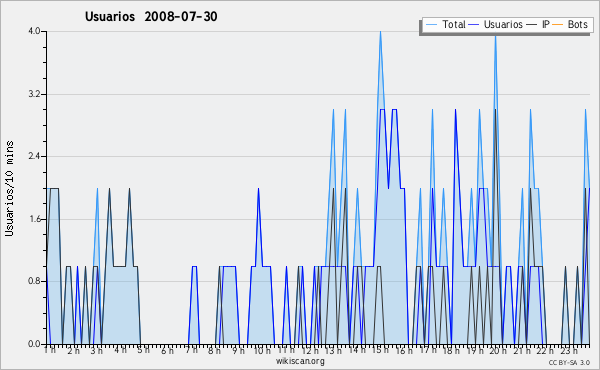Click the '8 h' x-axis label

[x=214, y=350]
